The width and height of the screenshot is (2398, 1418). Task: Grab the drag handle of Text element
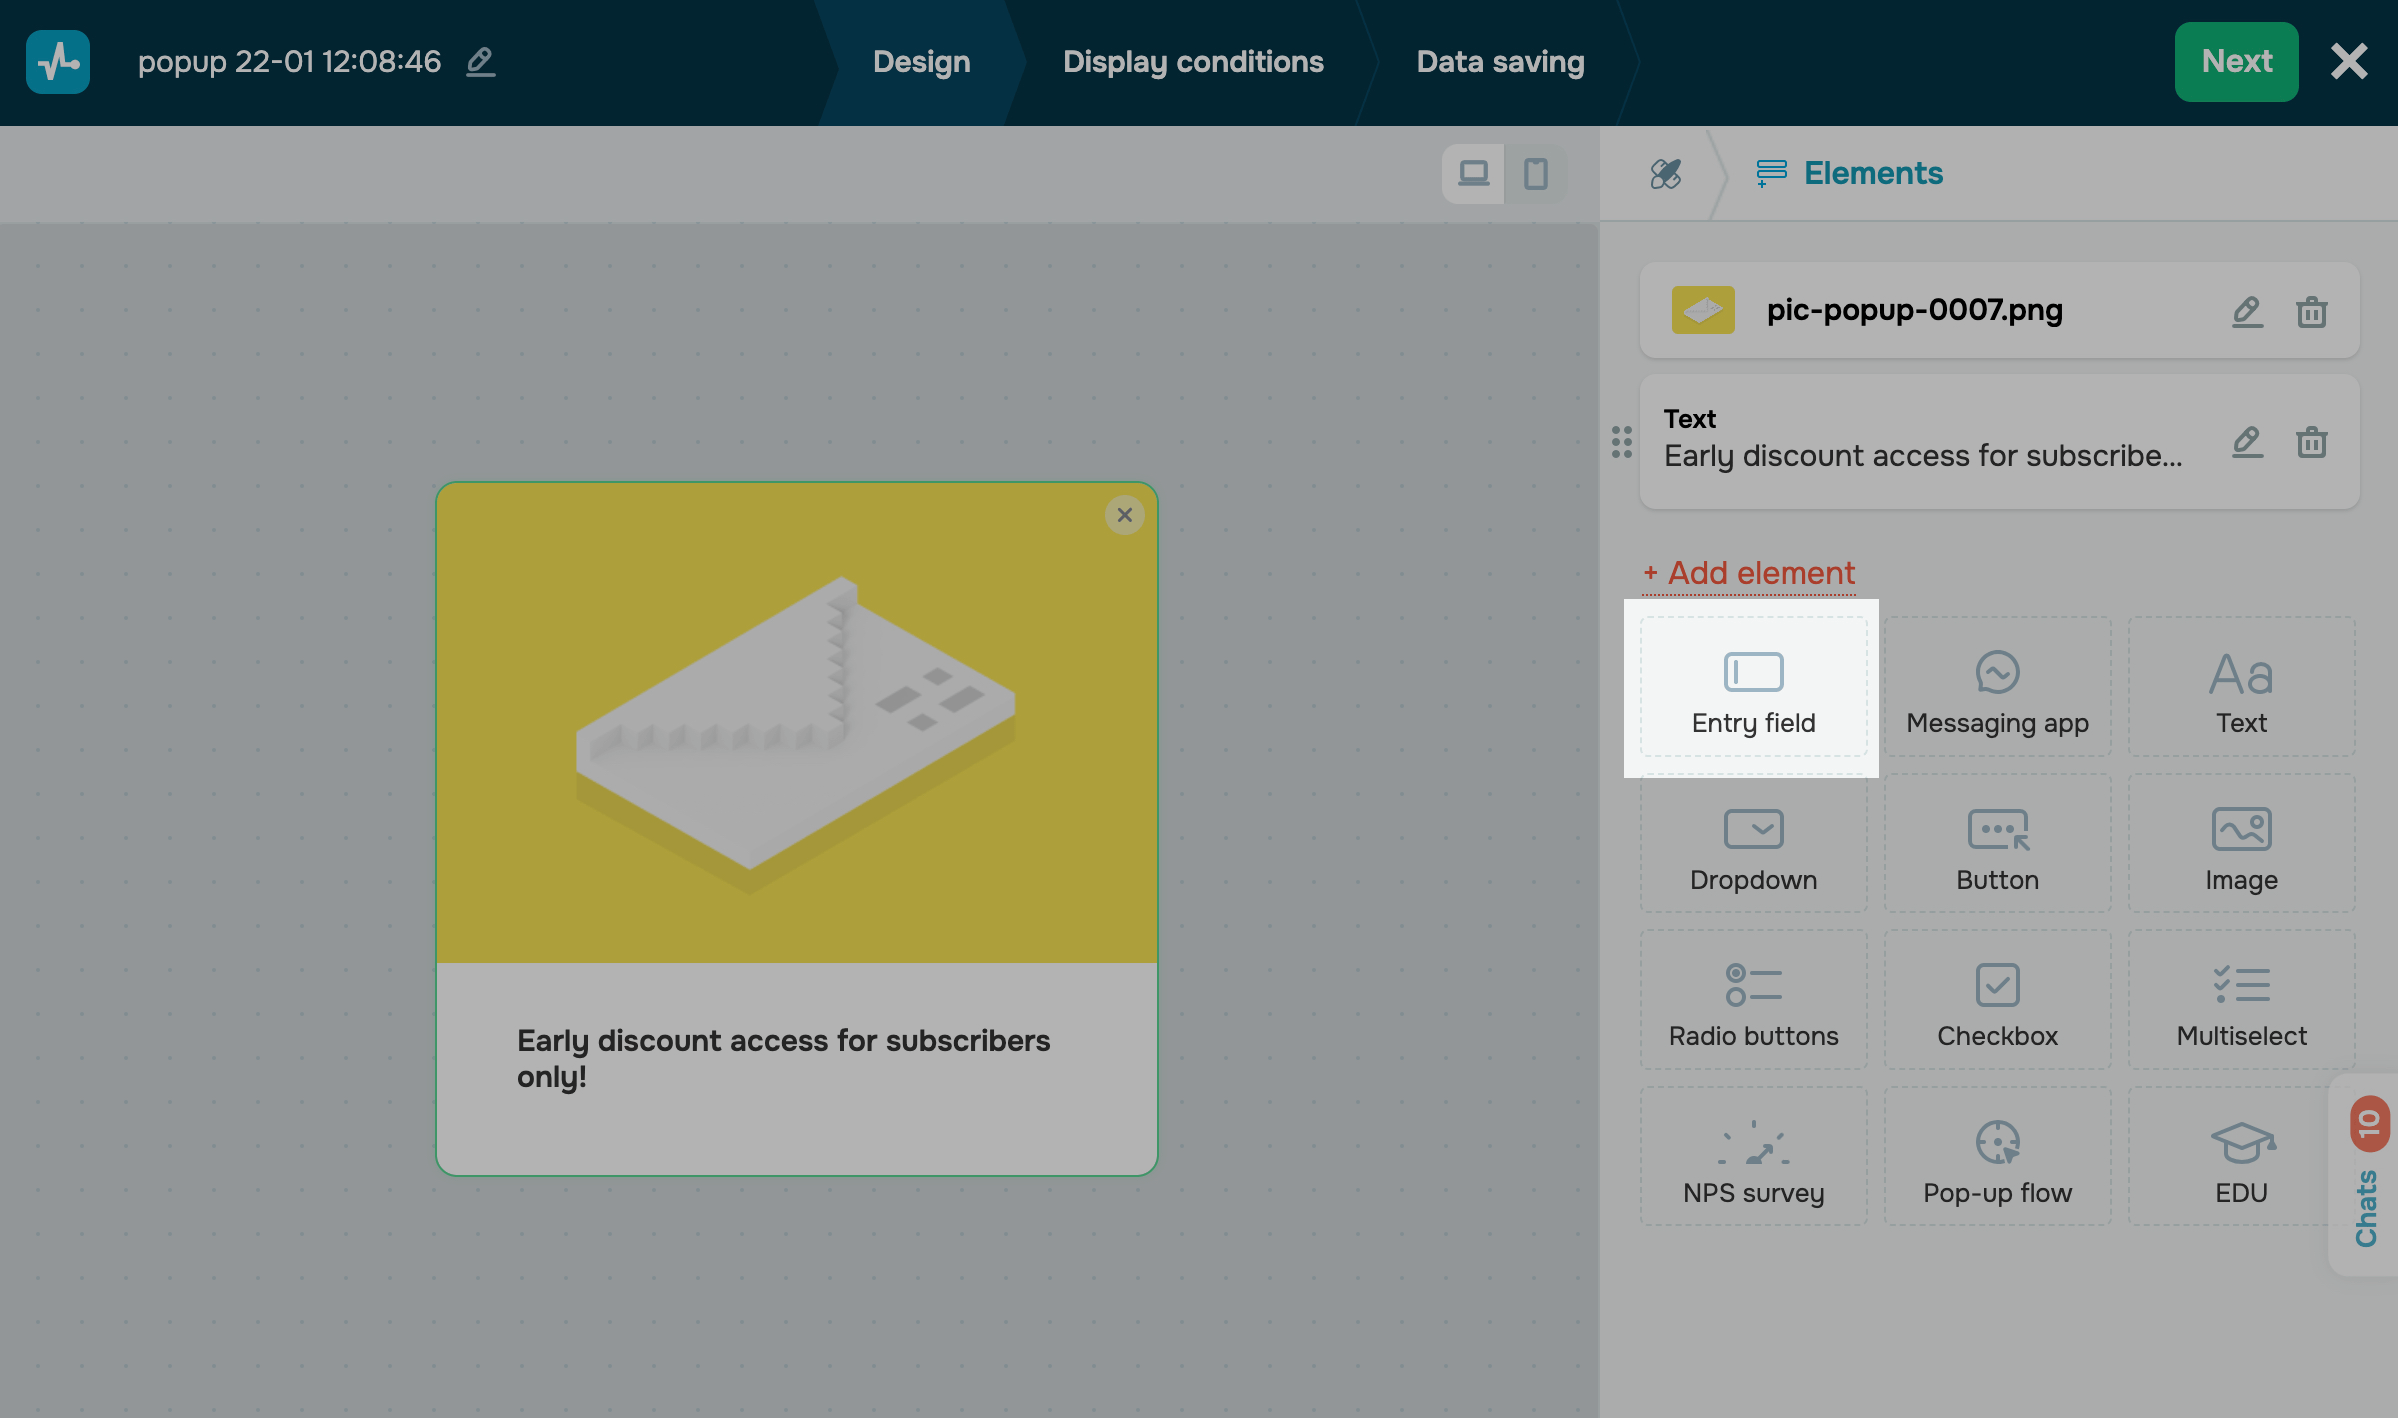[1621, 442]
